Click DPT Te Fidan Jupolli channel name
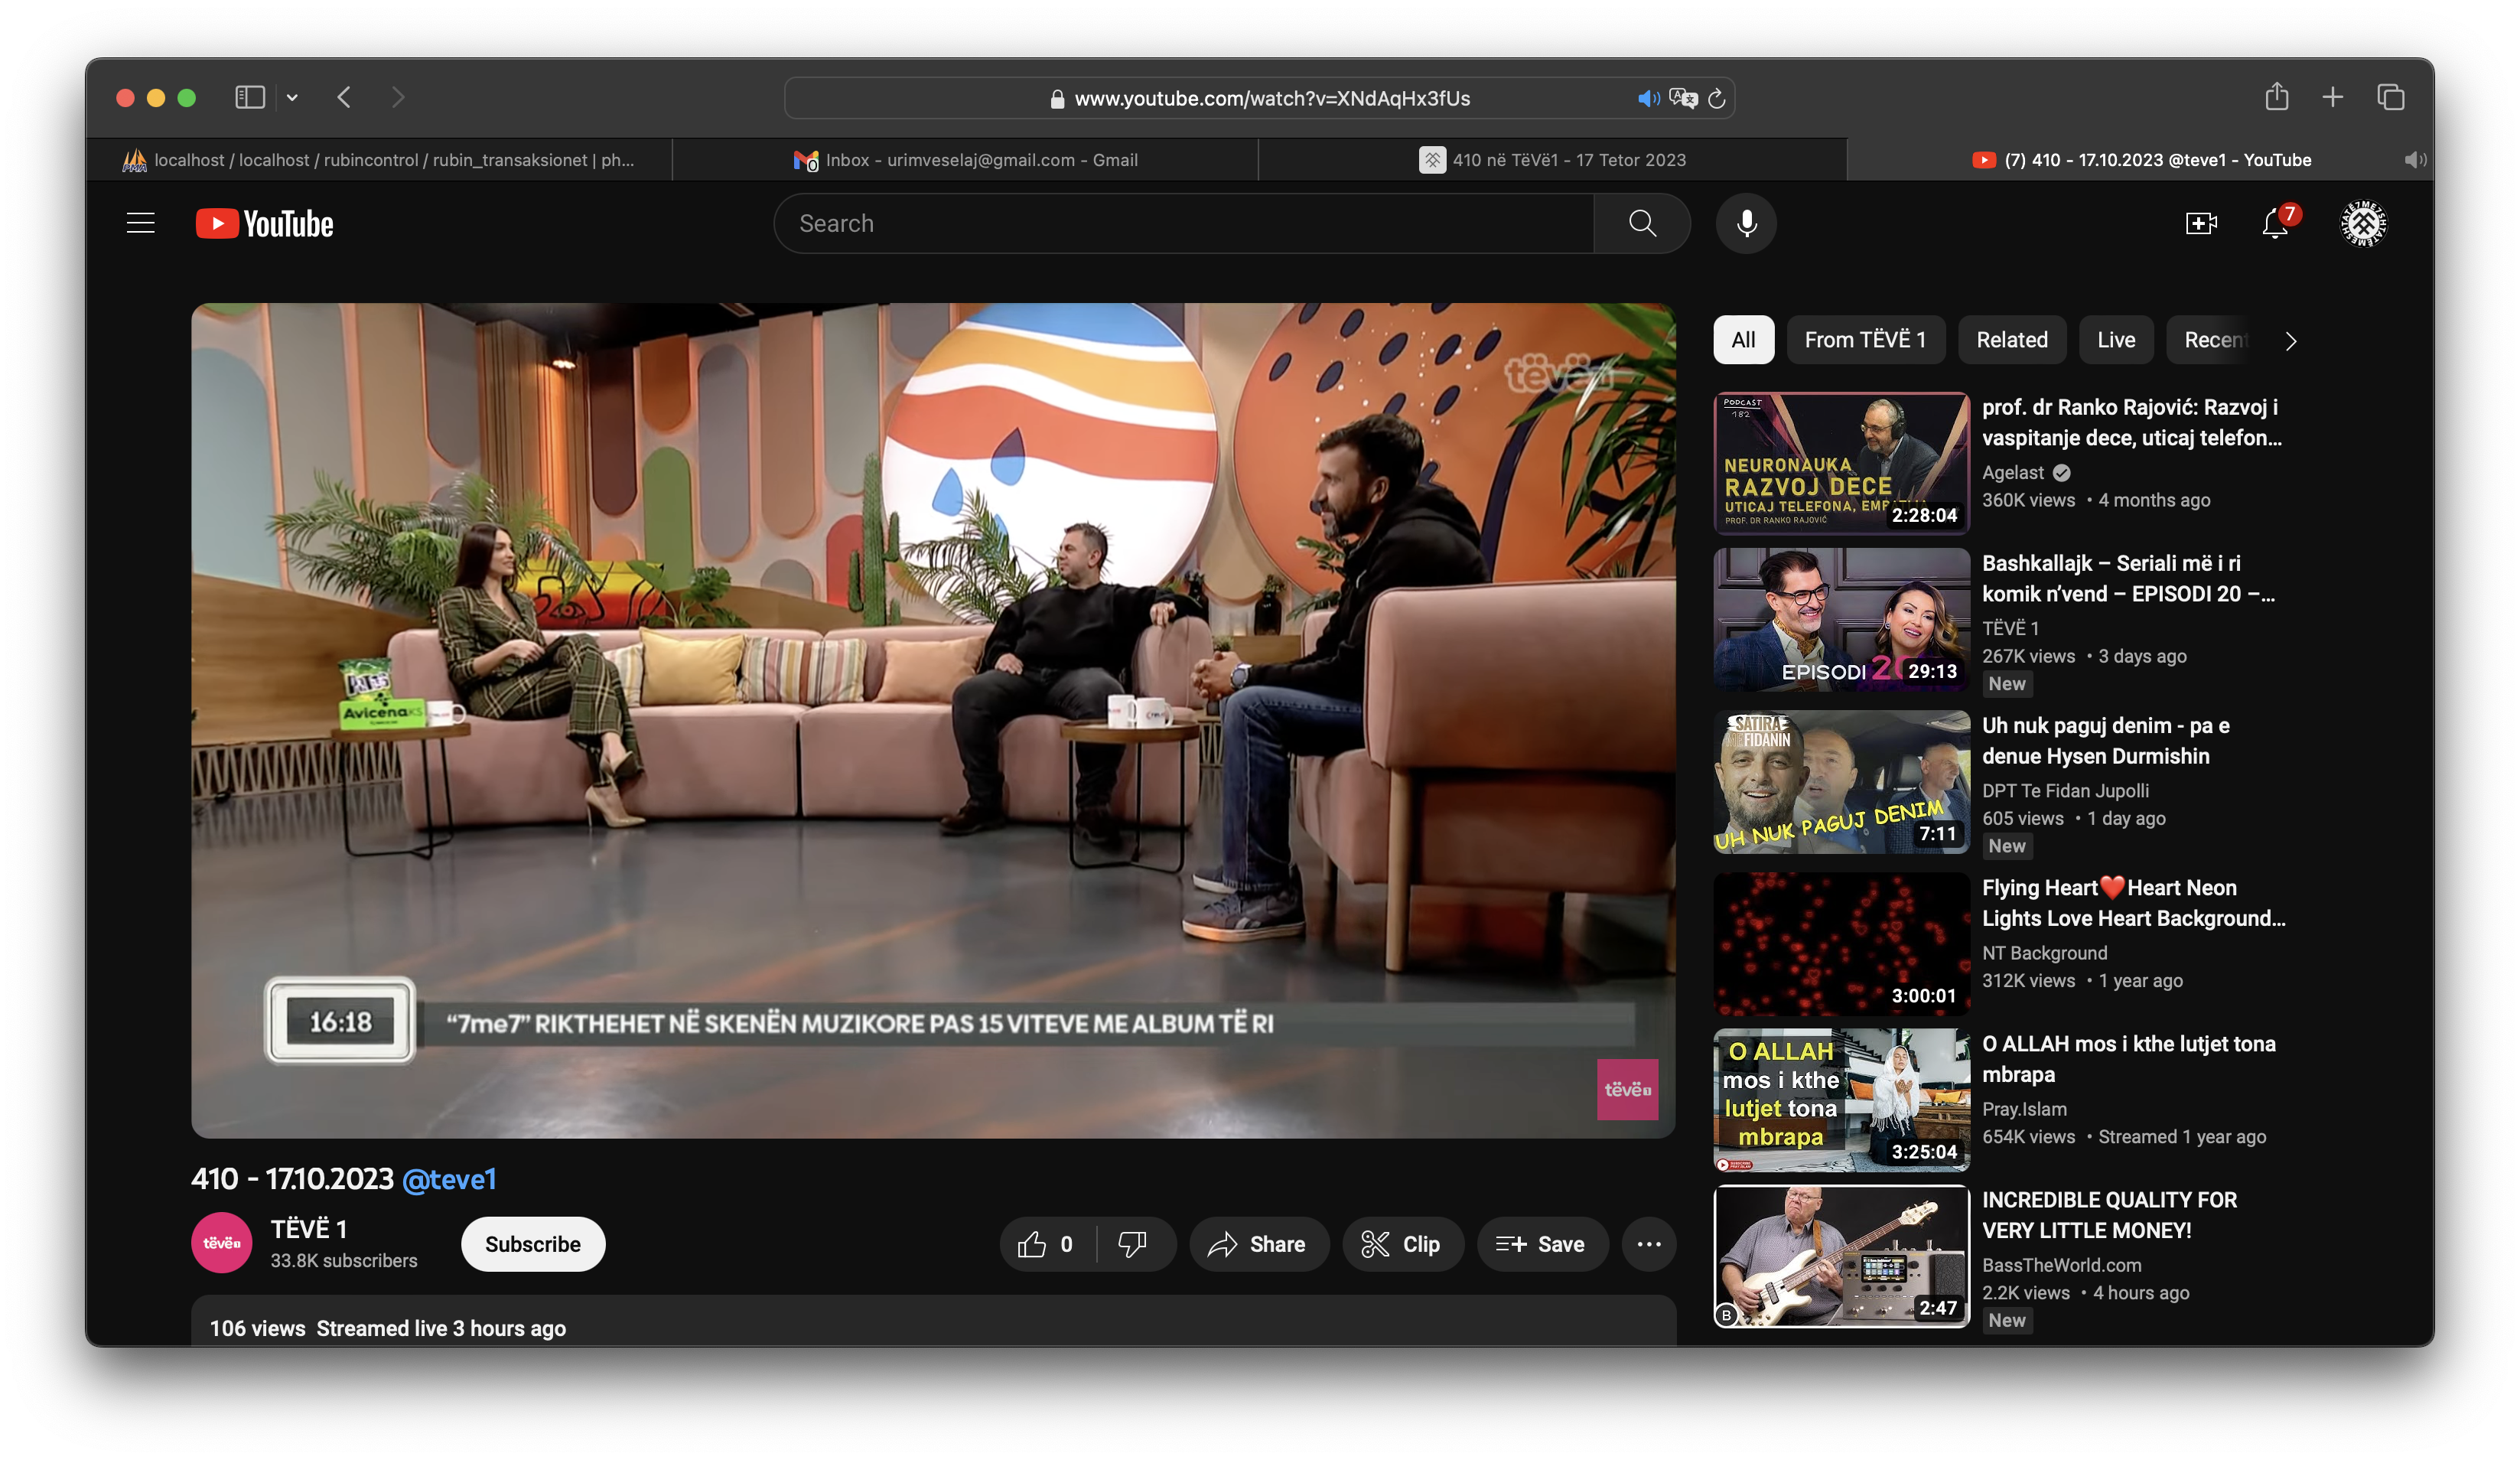The image size is (2520, 1460). pos(2065,791)
